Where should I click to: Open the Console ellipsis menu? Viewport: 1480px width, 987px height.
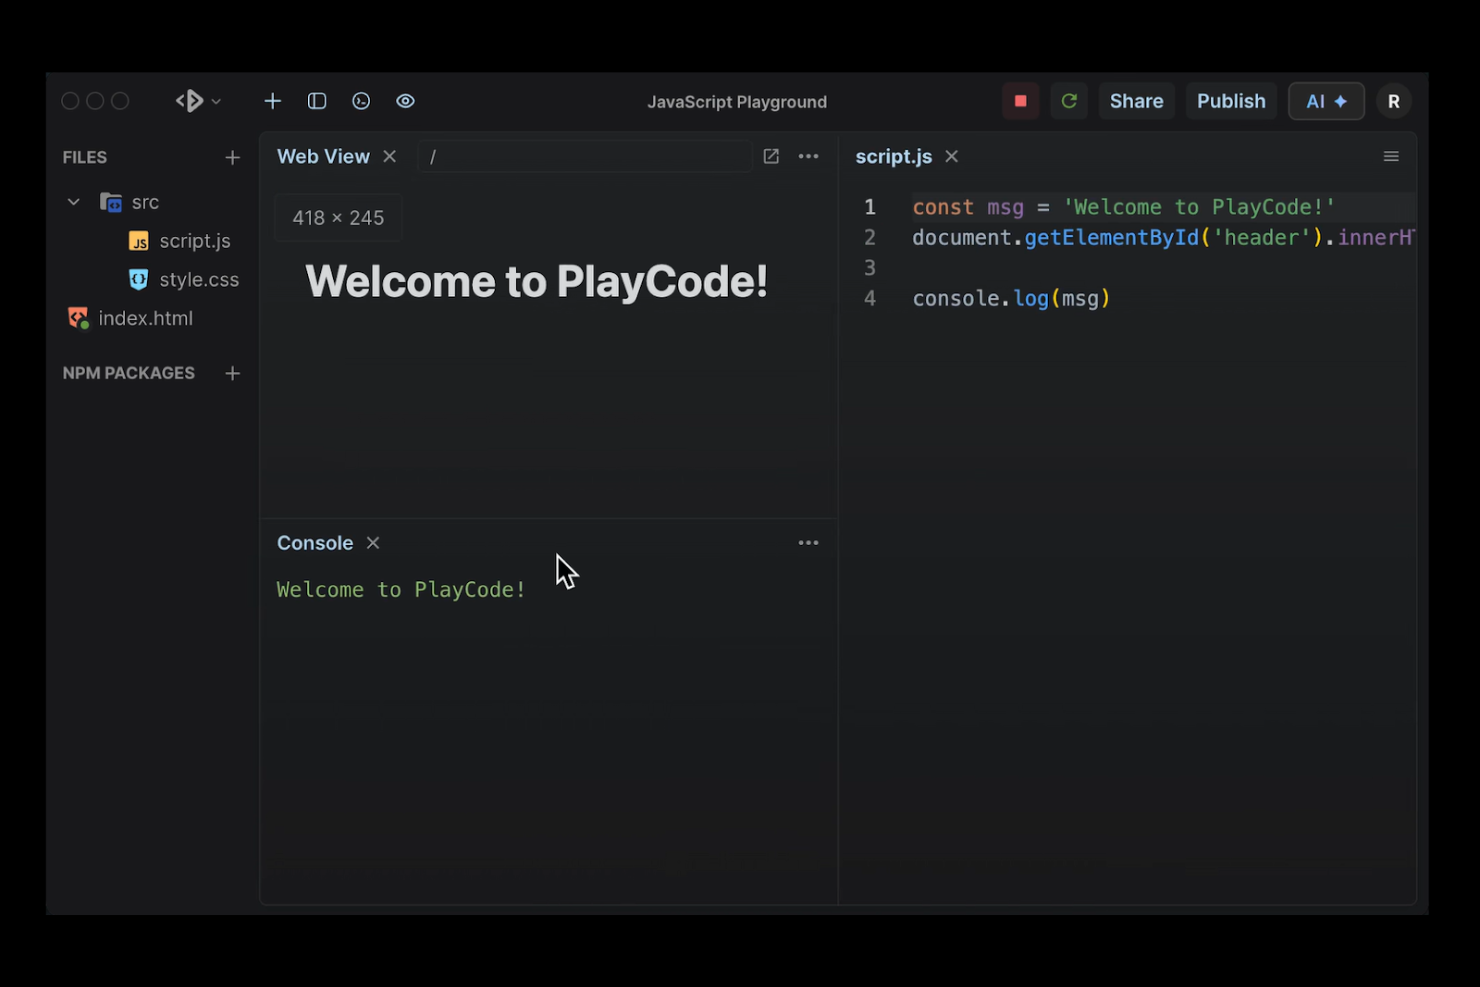point(808,542)
